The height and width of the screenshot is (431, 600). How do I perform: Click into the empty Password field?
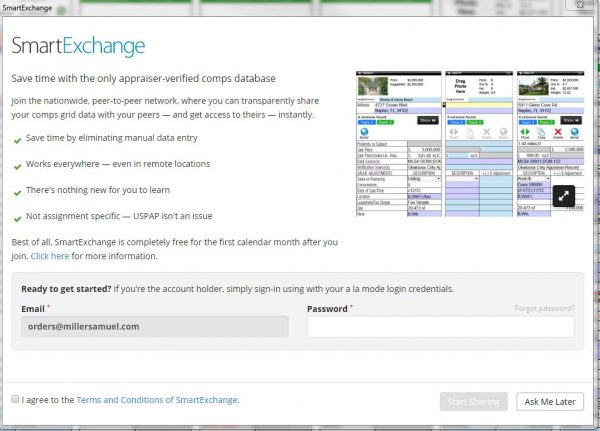pyautogui.click(x=440, y=327)
